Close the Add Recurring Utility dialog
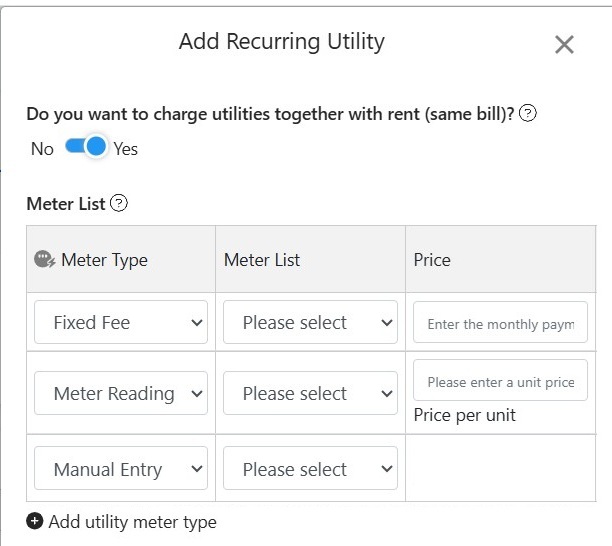This screenshot has height=546, width=612. tap(564, 45)
